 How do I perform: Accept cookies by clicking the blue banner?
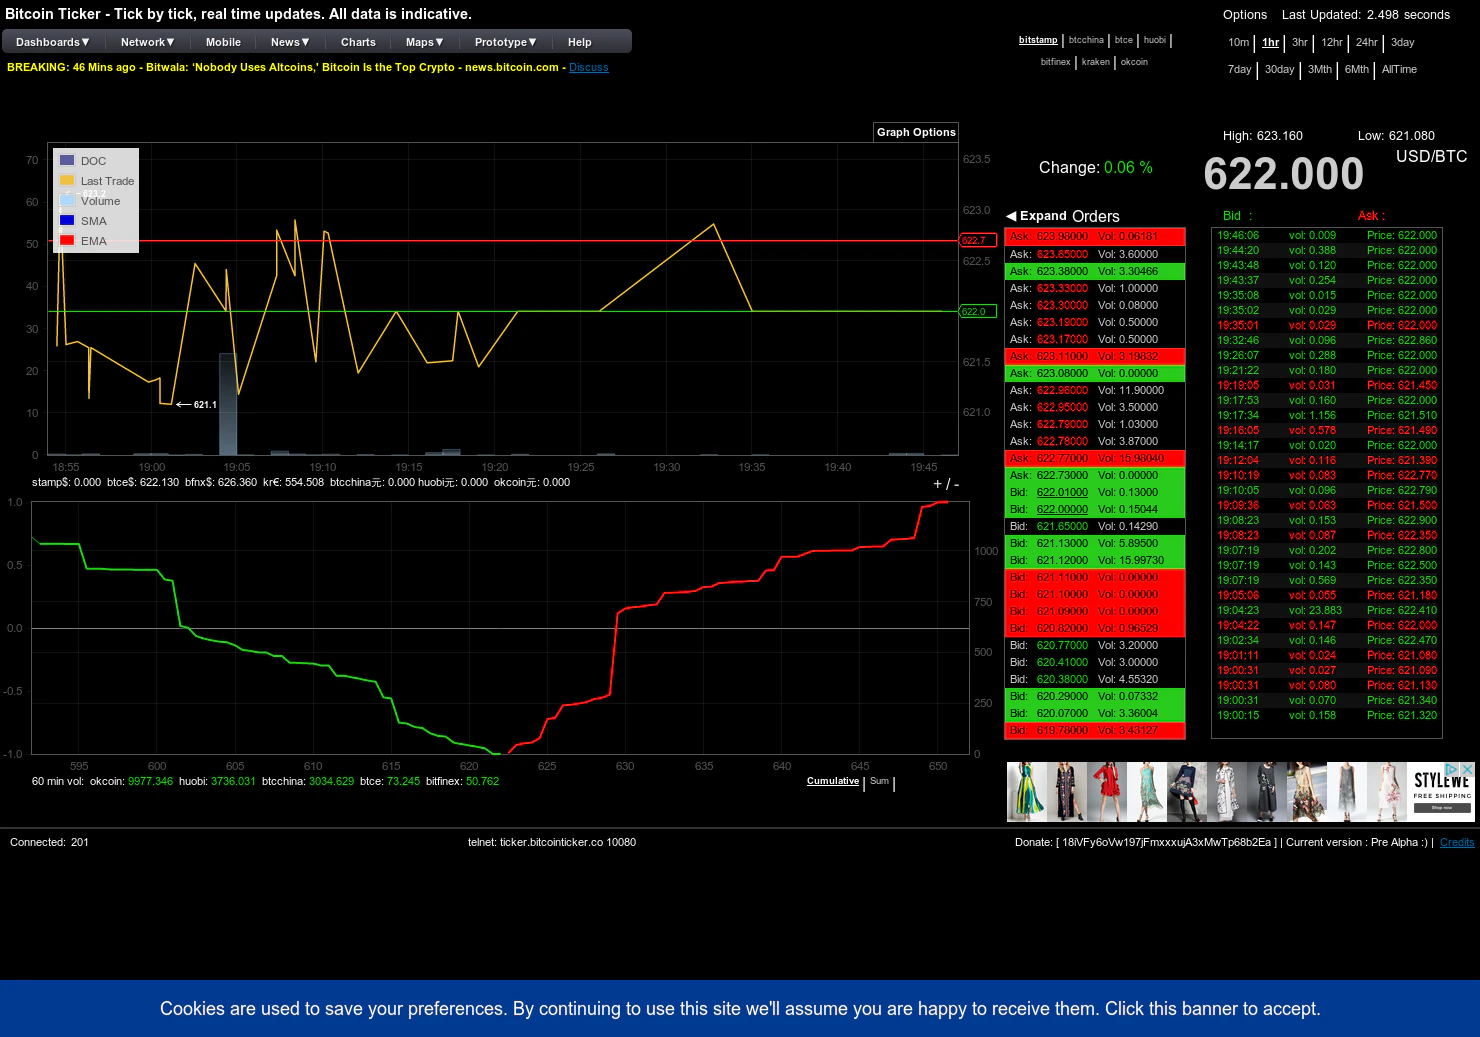pyautogui.click(x=740, y=1008)
